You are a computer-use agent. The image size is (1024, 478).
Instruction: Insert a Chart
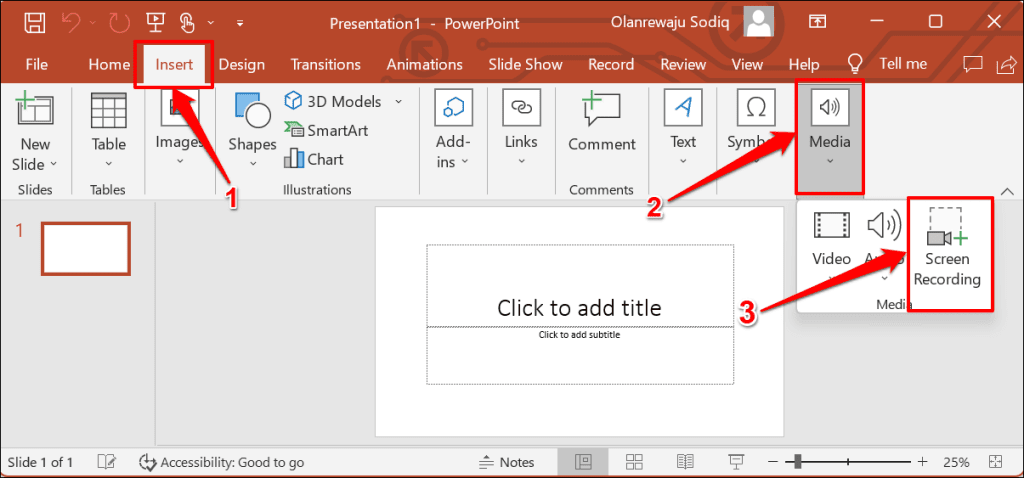[x=313, y=159]
